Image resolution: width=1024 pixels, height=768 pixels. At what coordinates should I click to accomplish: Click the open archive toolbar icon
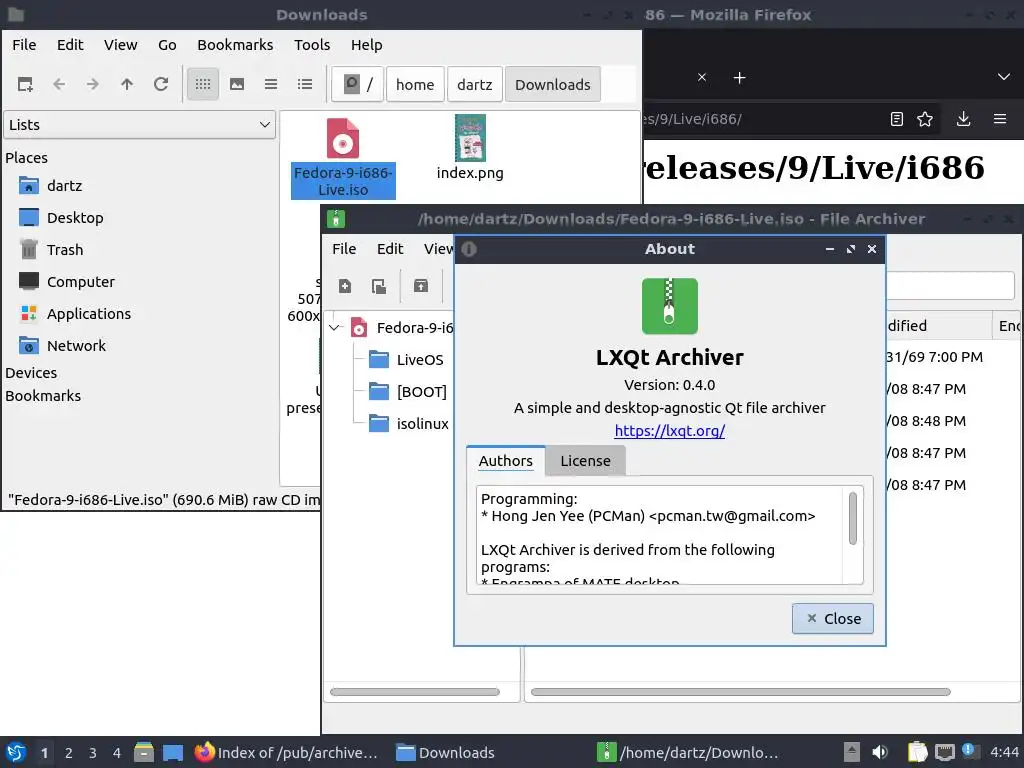click(379, 286)
